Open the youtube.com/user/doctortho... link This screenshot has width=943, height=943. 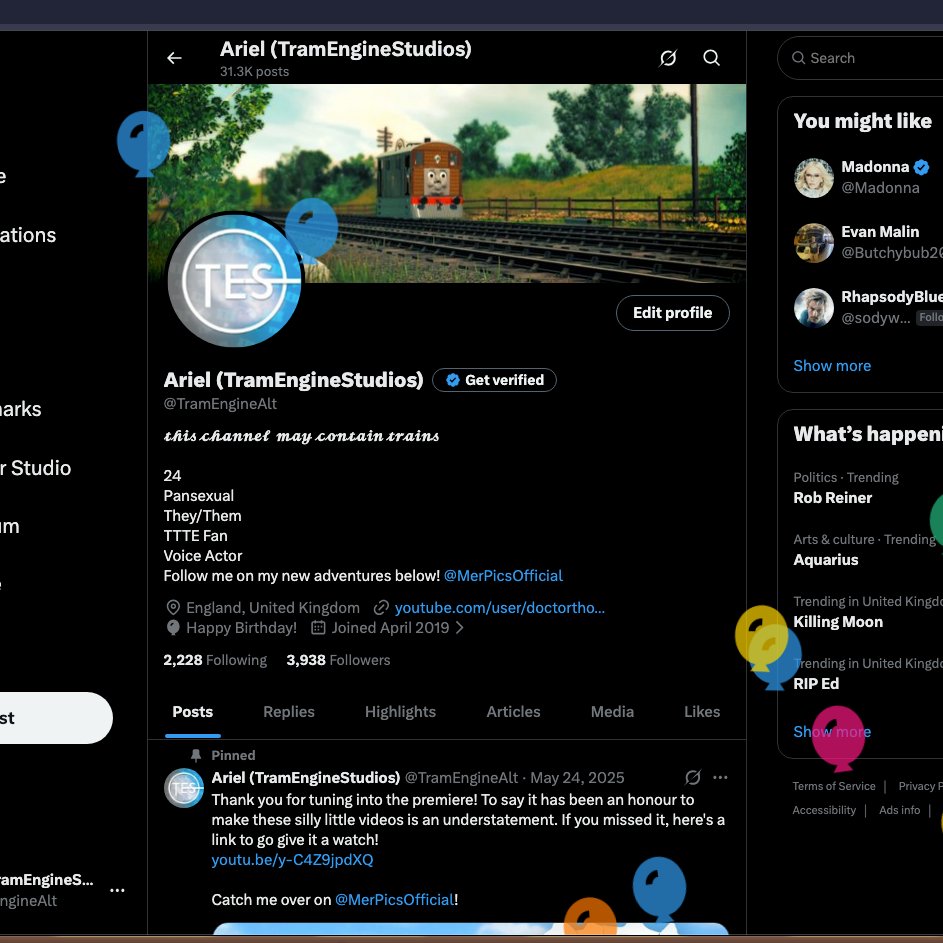[x=499, y=607]
